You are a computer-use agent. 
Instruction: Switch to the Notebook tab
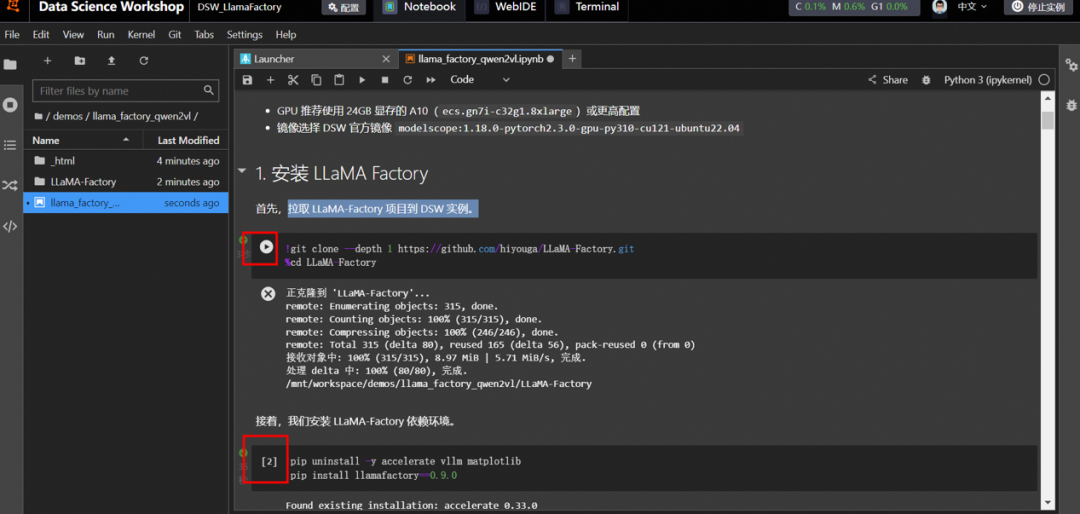coord(419,8)
